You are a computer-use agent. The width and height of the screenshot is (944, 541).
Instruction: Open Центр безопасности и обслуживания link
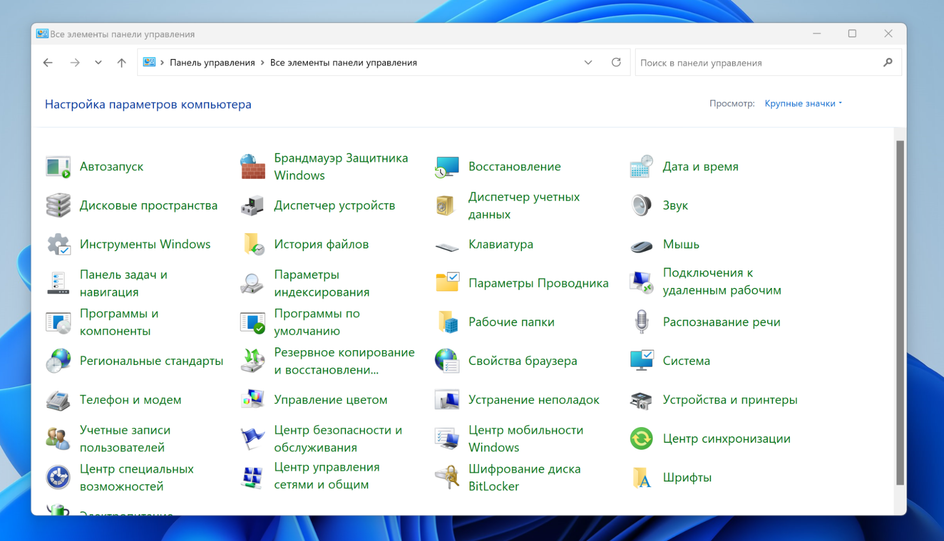pos(338,439)
